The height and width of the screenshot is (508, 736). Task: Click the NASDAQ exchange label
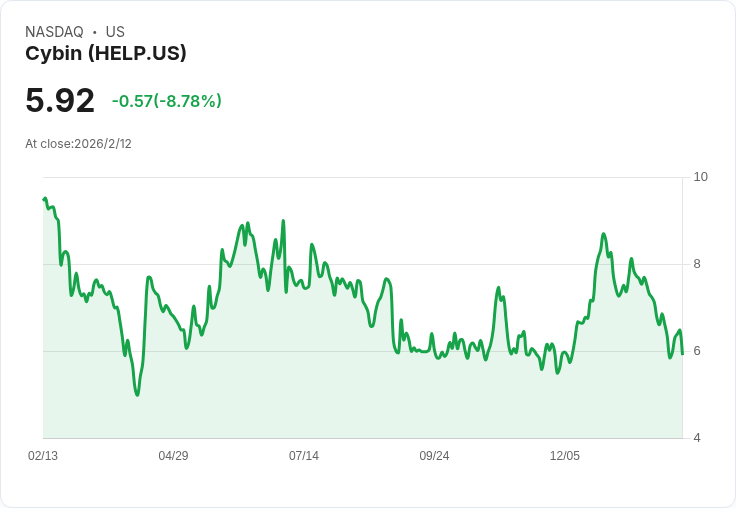click(x=54, y=32)
